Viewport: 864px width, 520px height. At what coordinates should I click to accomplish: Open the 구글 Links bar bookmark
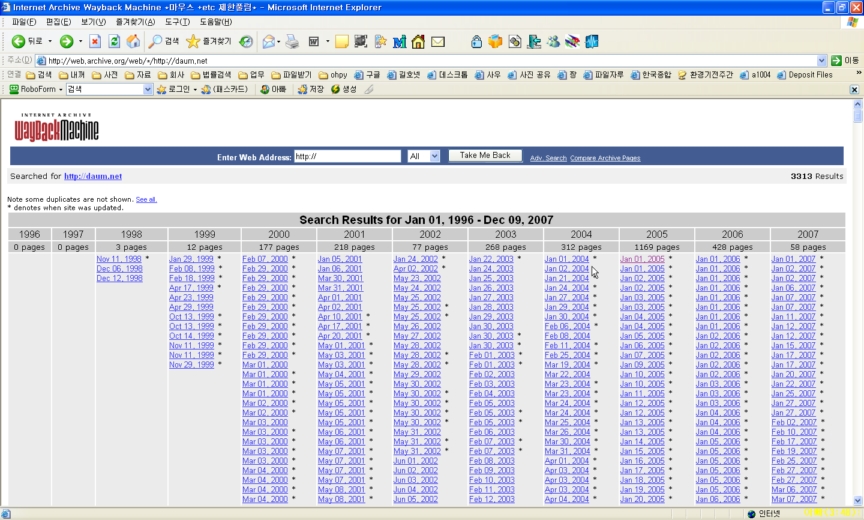point(367,75)
